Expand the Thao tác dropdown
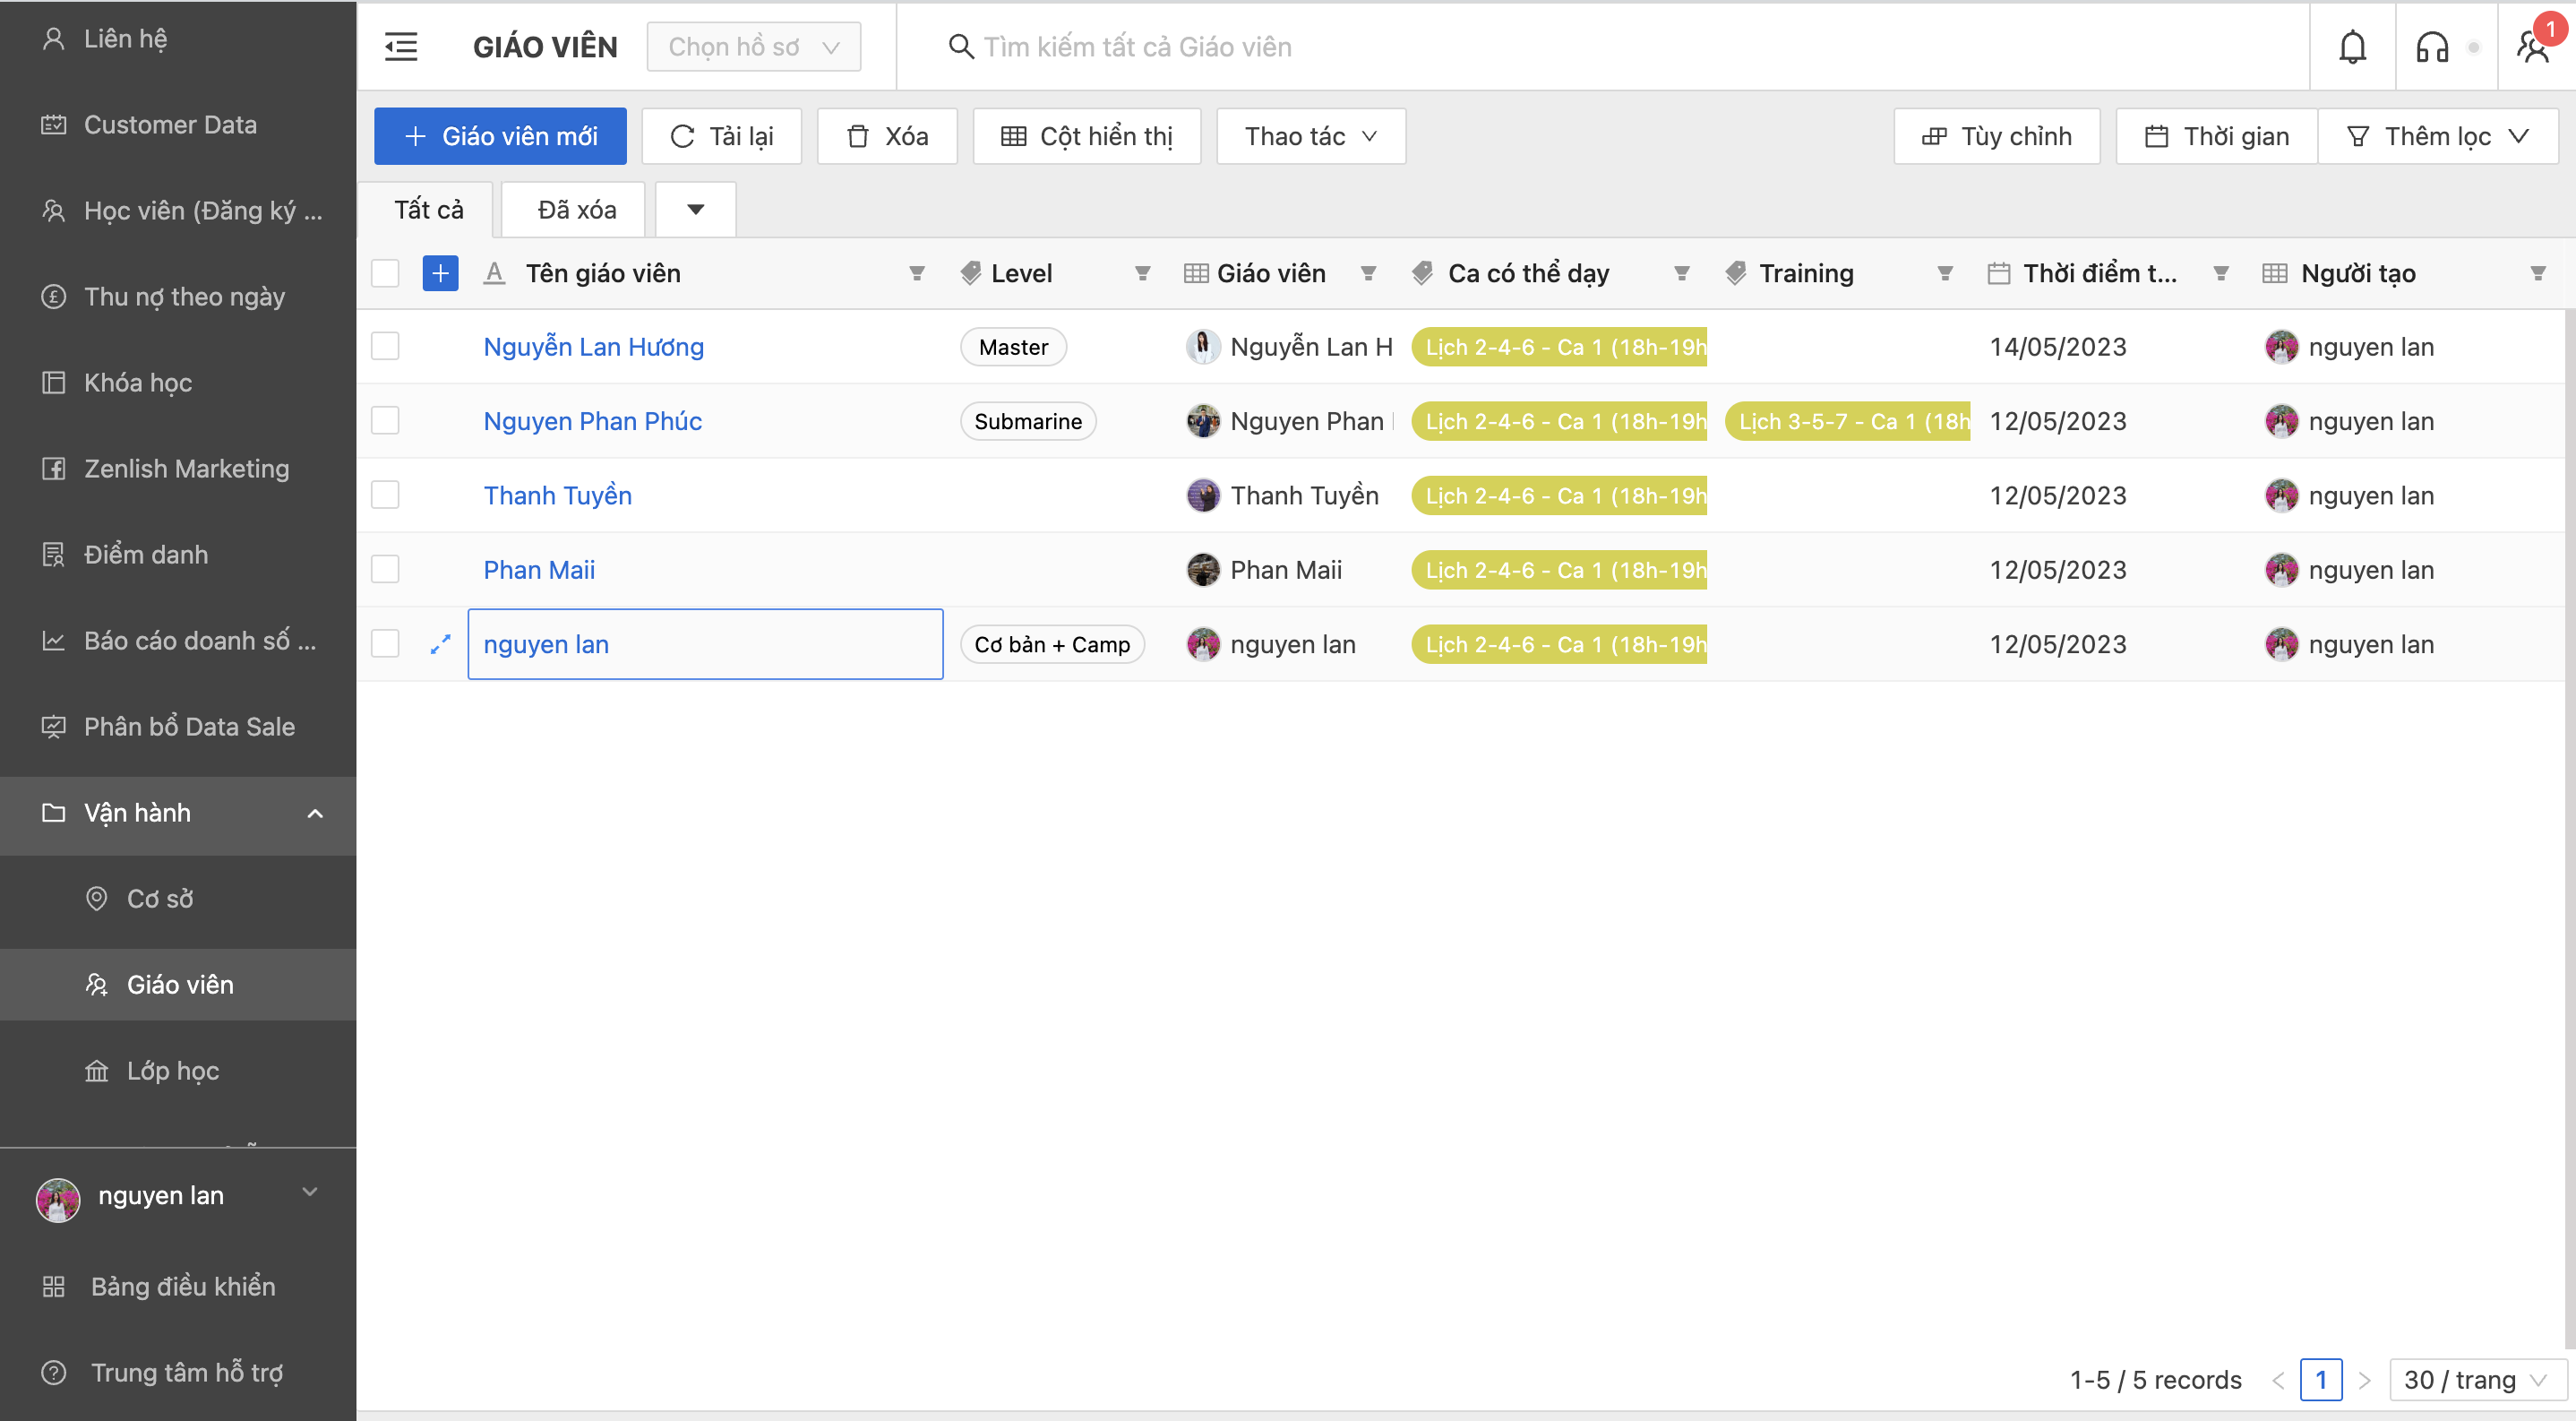The image size is (2576, 1421). coord(1310,136)
